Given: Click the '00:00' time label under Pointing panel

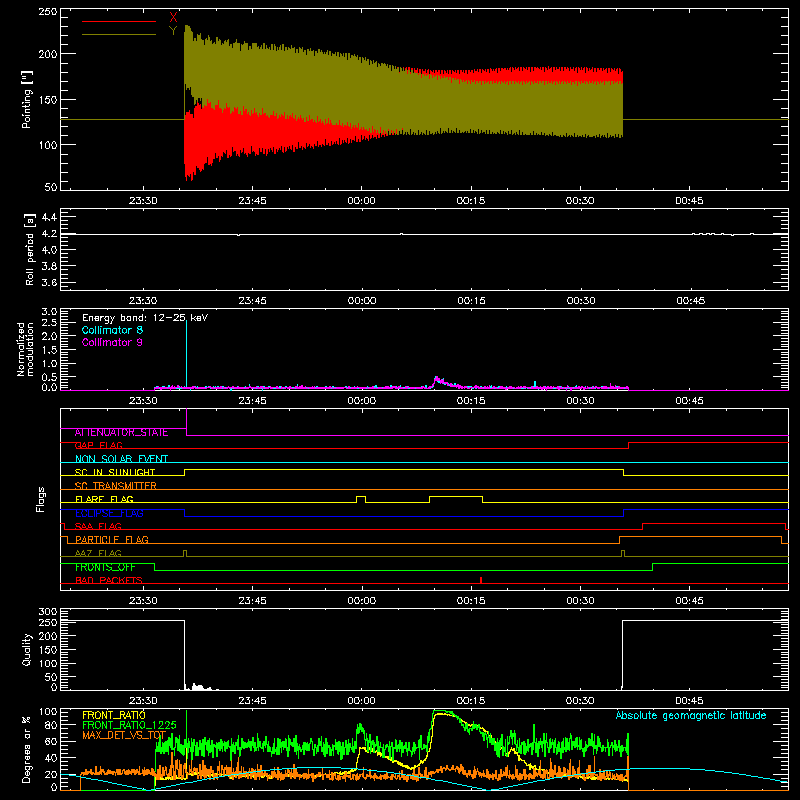Looking at the screenshot, I should (362, 201).
